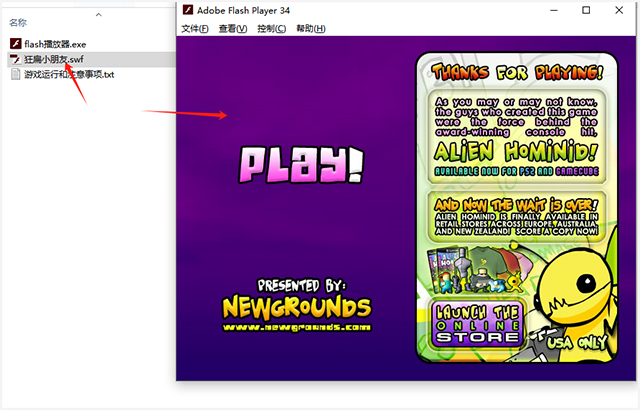Open the 控制(C) menu
Viewport: 640px width, 410px height.
(x=271, y=29)
